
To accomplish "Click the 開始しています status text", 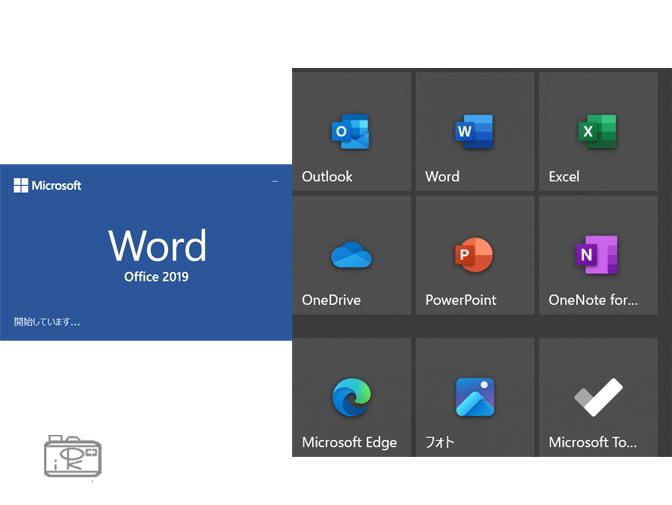I will [47, 322].
